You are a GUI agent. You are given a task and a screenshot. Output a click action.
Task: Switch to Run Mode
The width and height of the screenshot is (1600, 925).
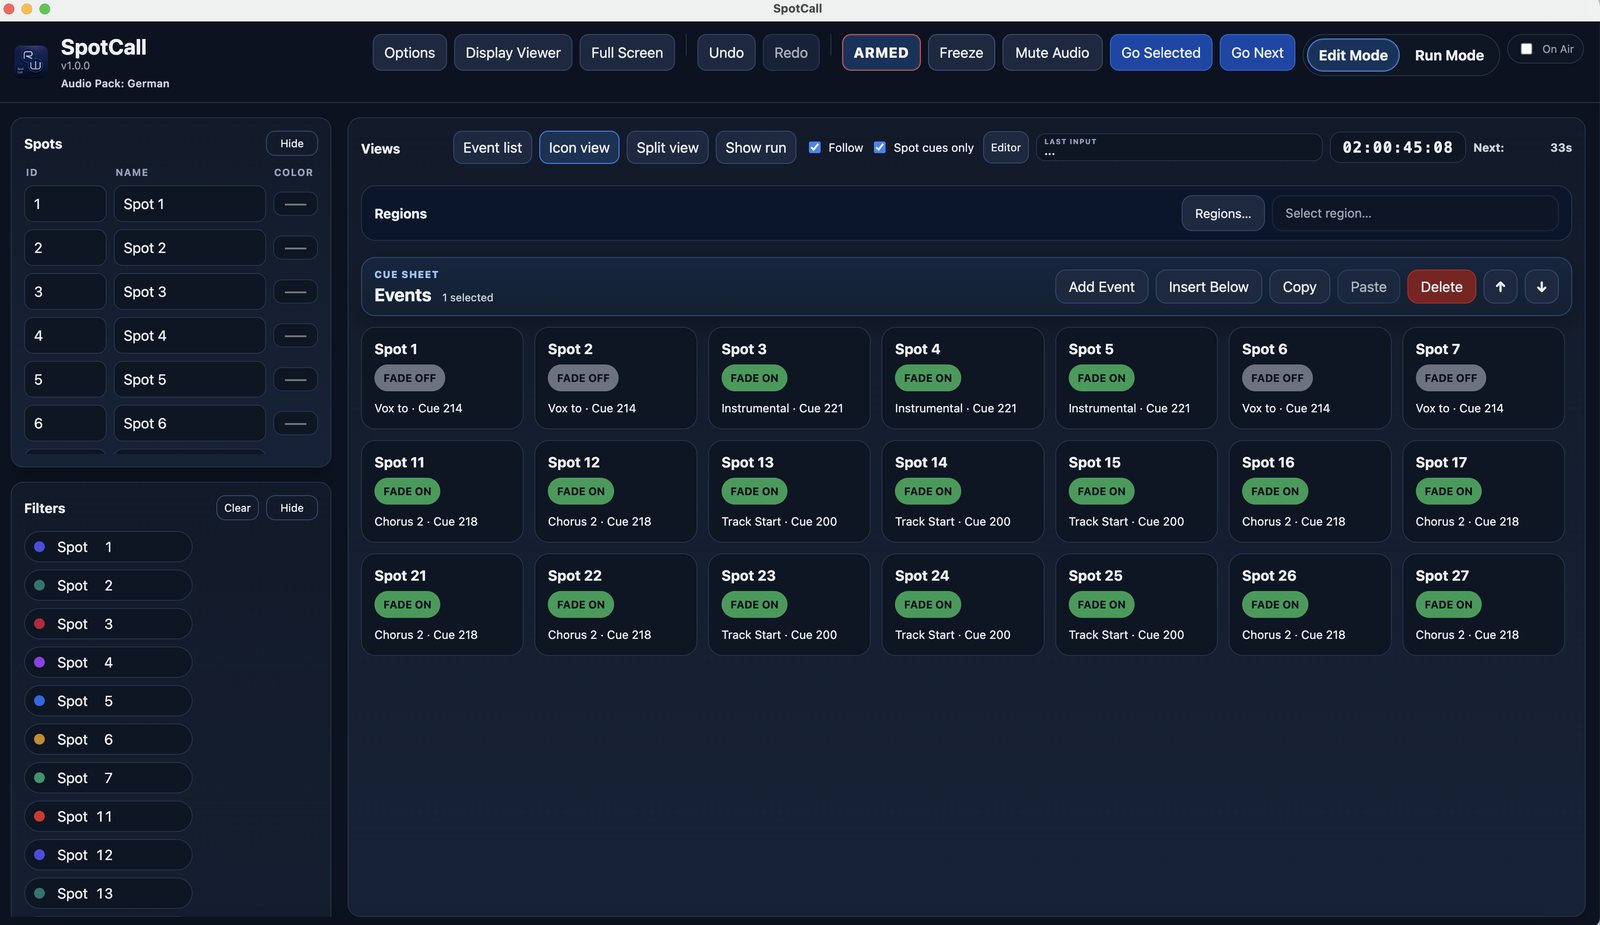click(x=1449, y=55)
